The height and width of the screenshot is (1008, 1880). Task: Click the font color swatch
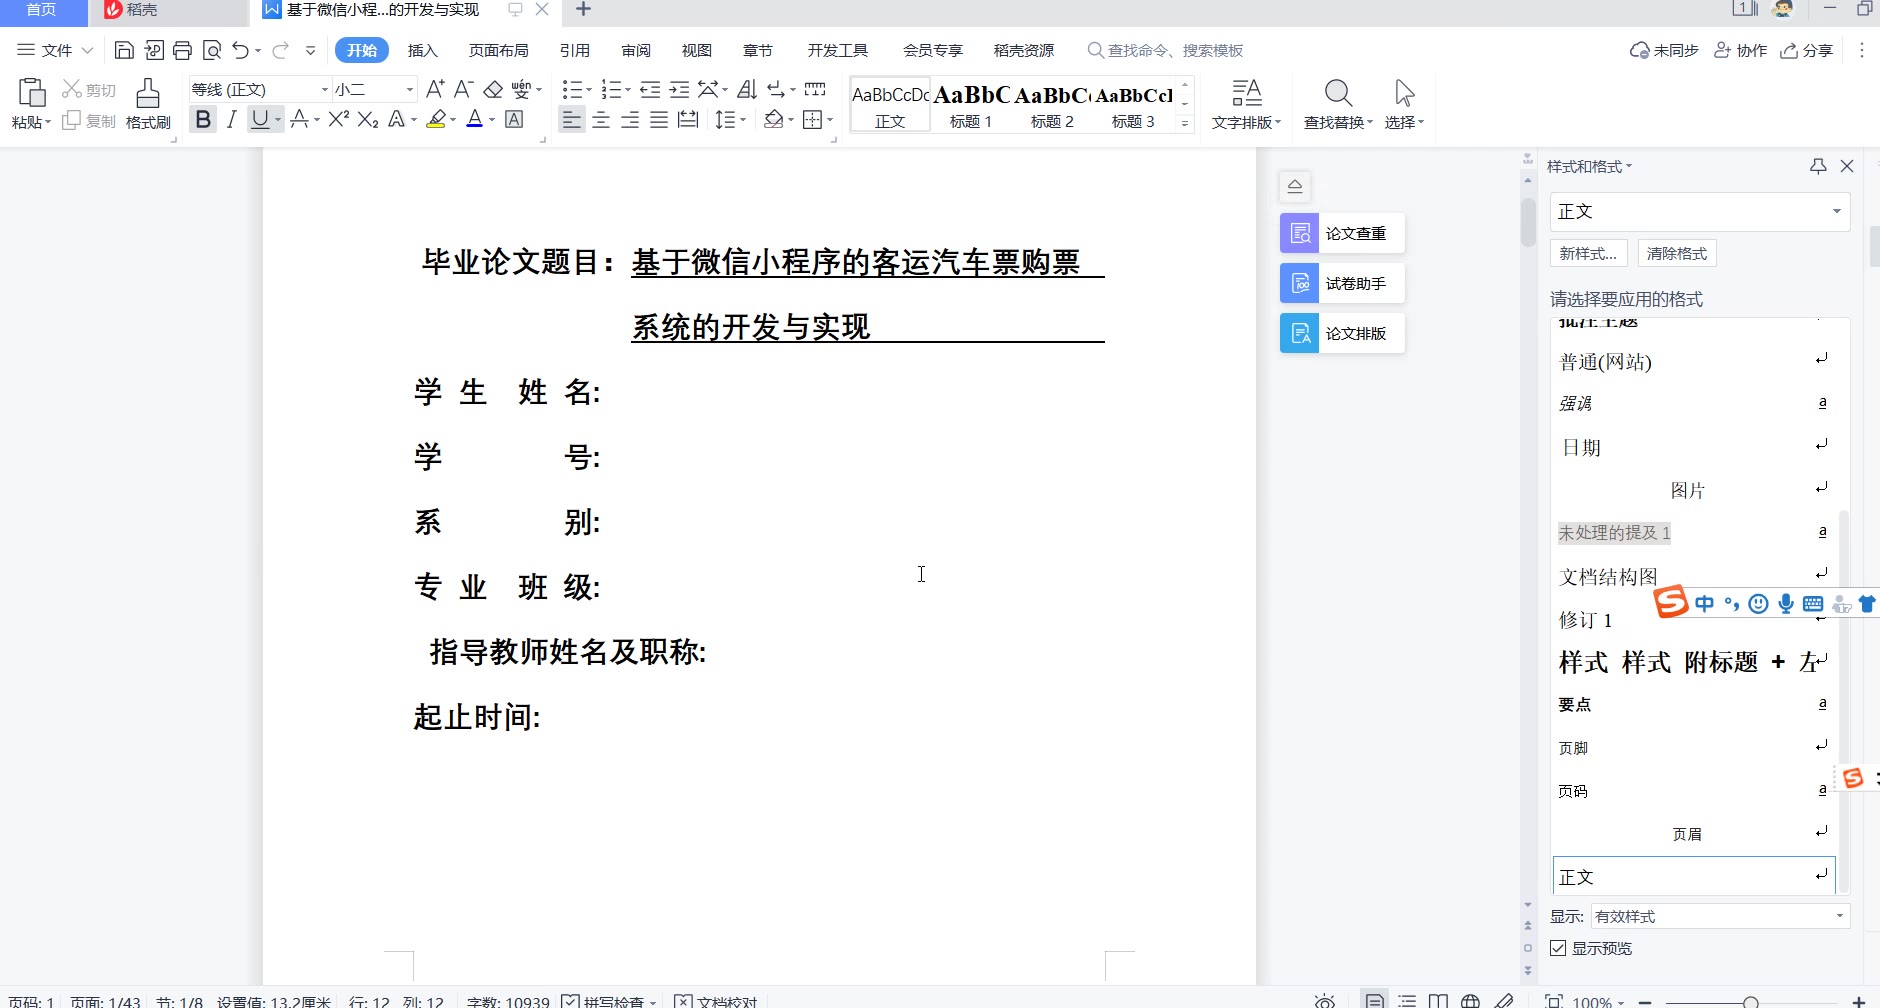coord(475,120)
